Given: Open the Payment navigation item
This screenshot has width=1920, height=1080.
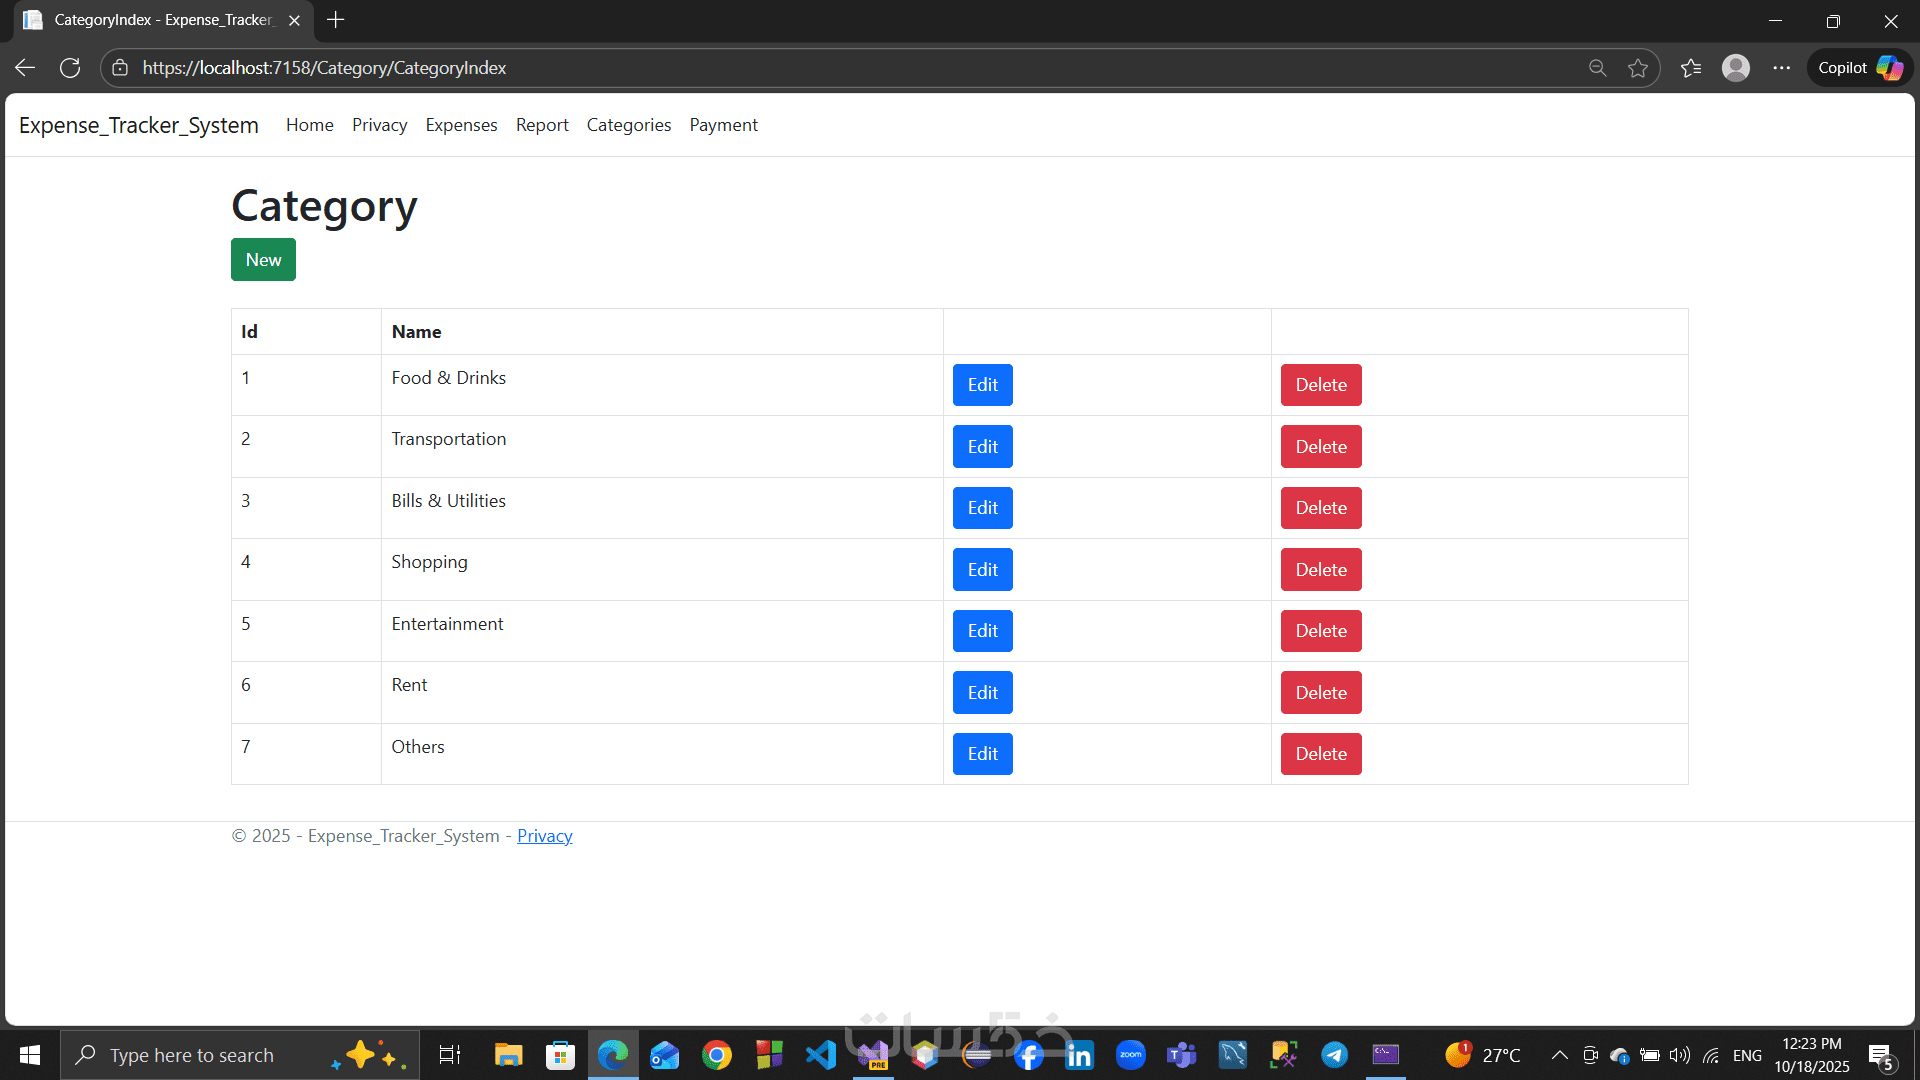Looking at the screenshot, I should point(723,125).
